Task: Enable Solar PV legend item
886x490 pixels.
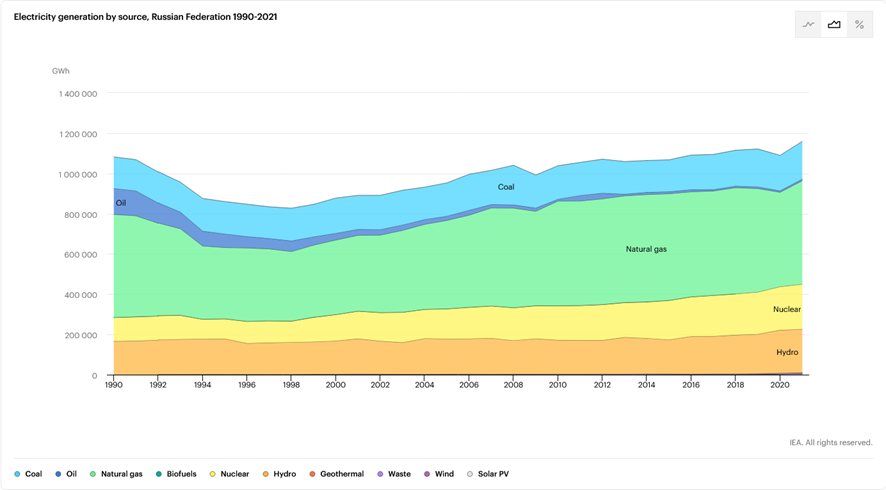Action: [x=489, y=474]
